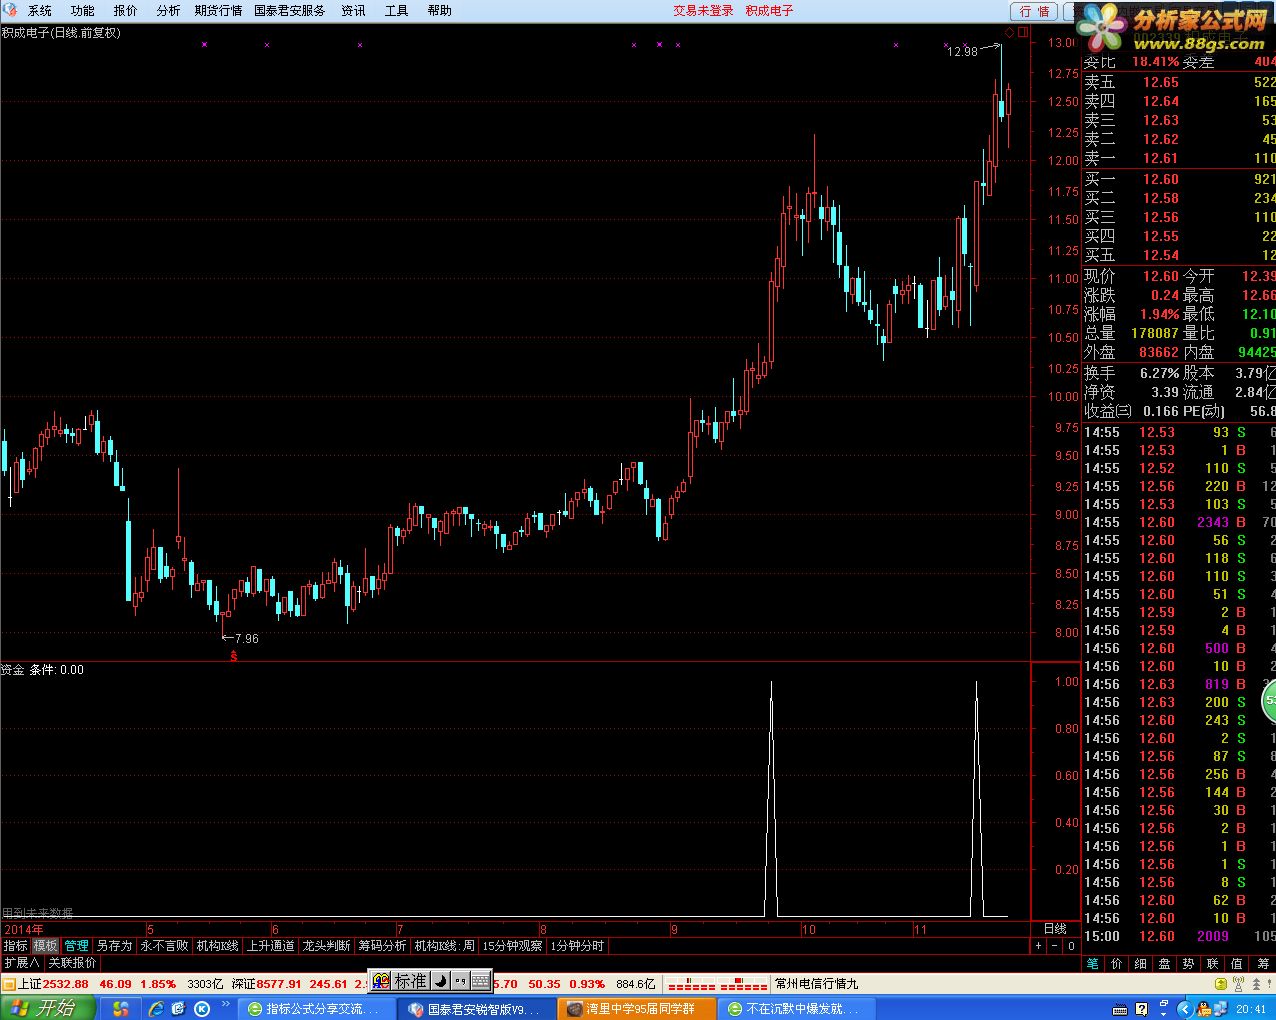Switch to 国泰君安锐智版 taskbar window
The image size is (1276, 1020).
click(475, 1008)
